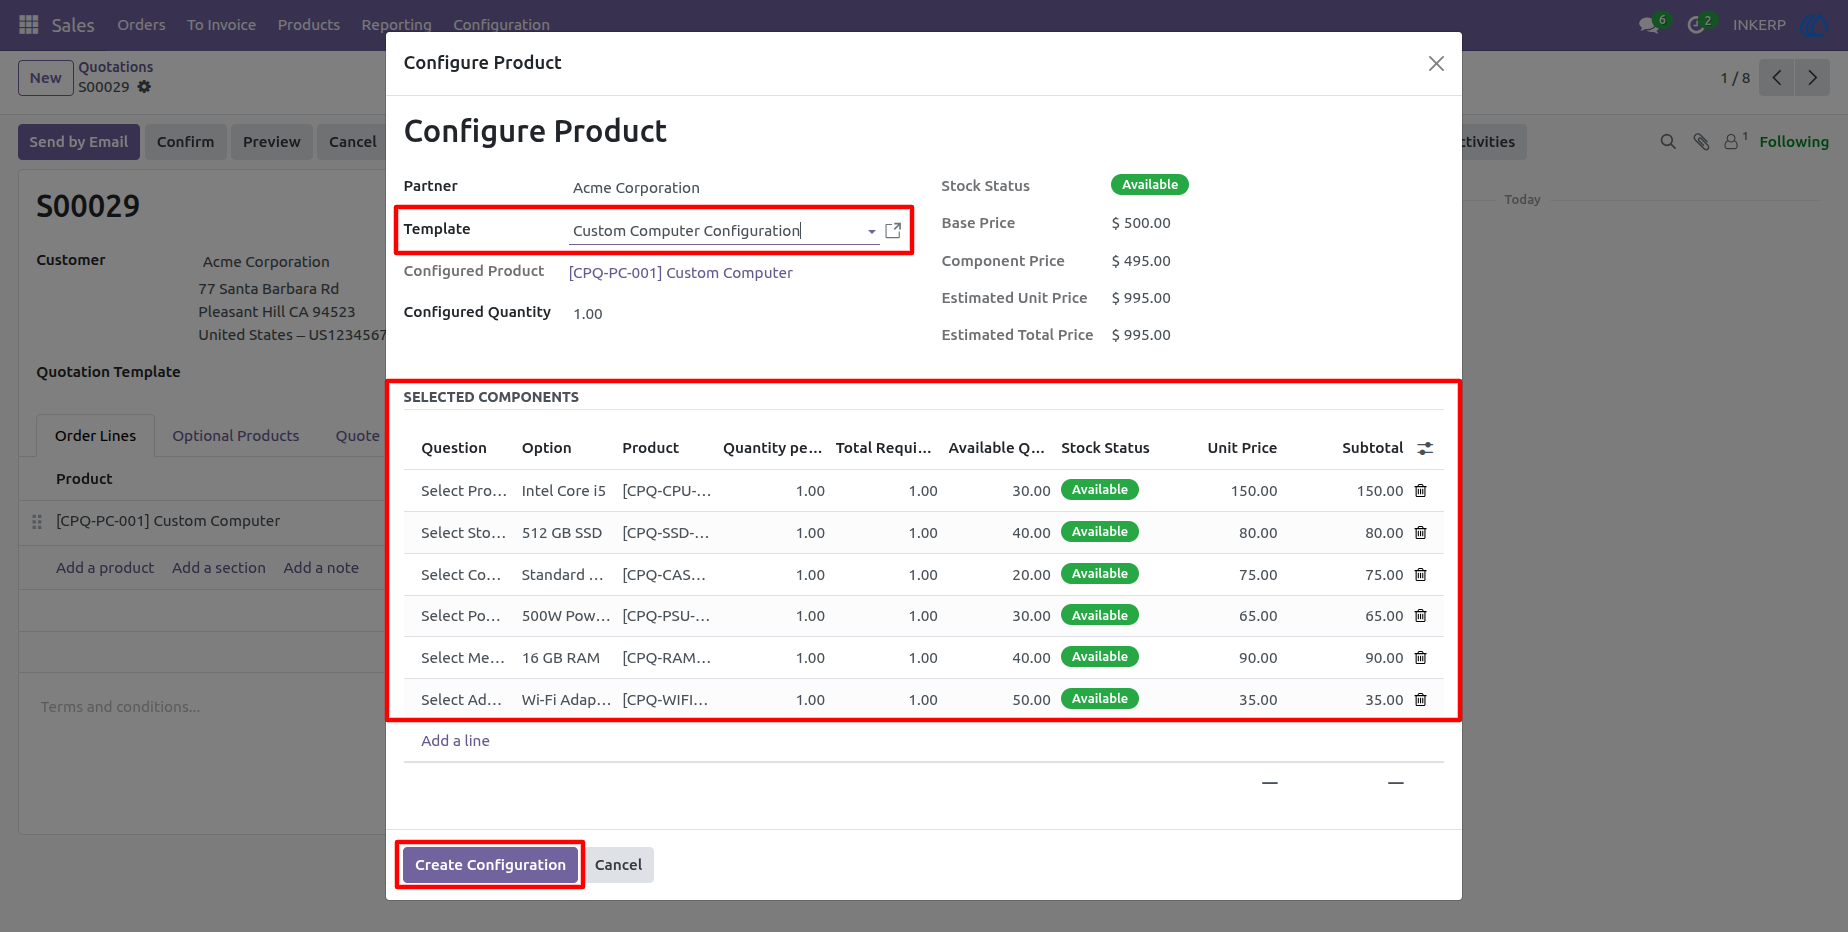Edit Configured Quantity value 1.00

coord(588,314)
